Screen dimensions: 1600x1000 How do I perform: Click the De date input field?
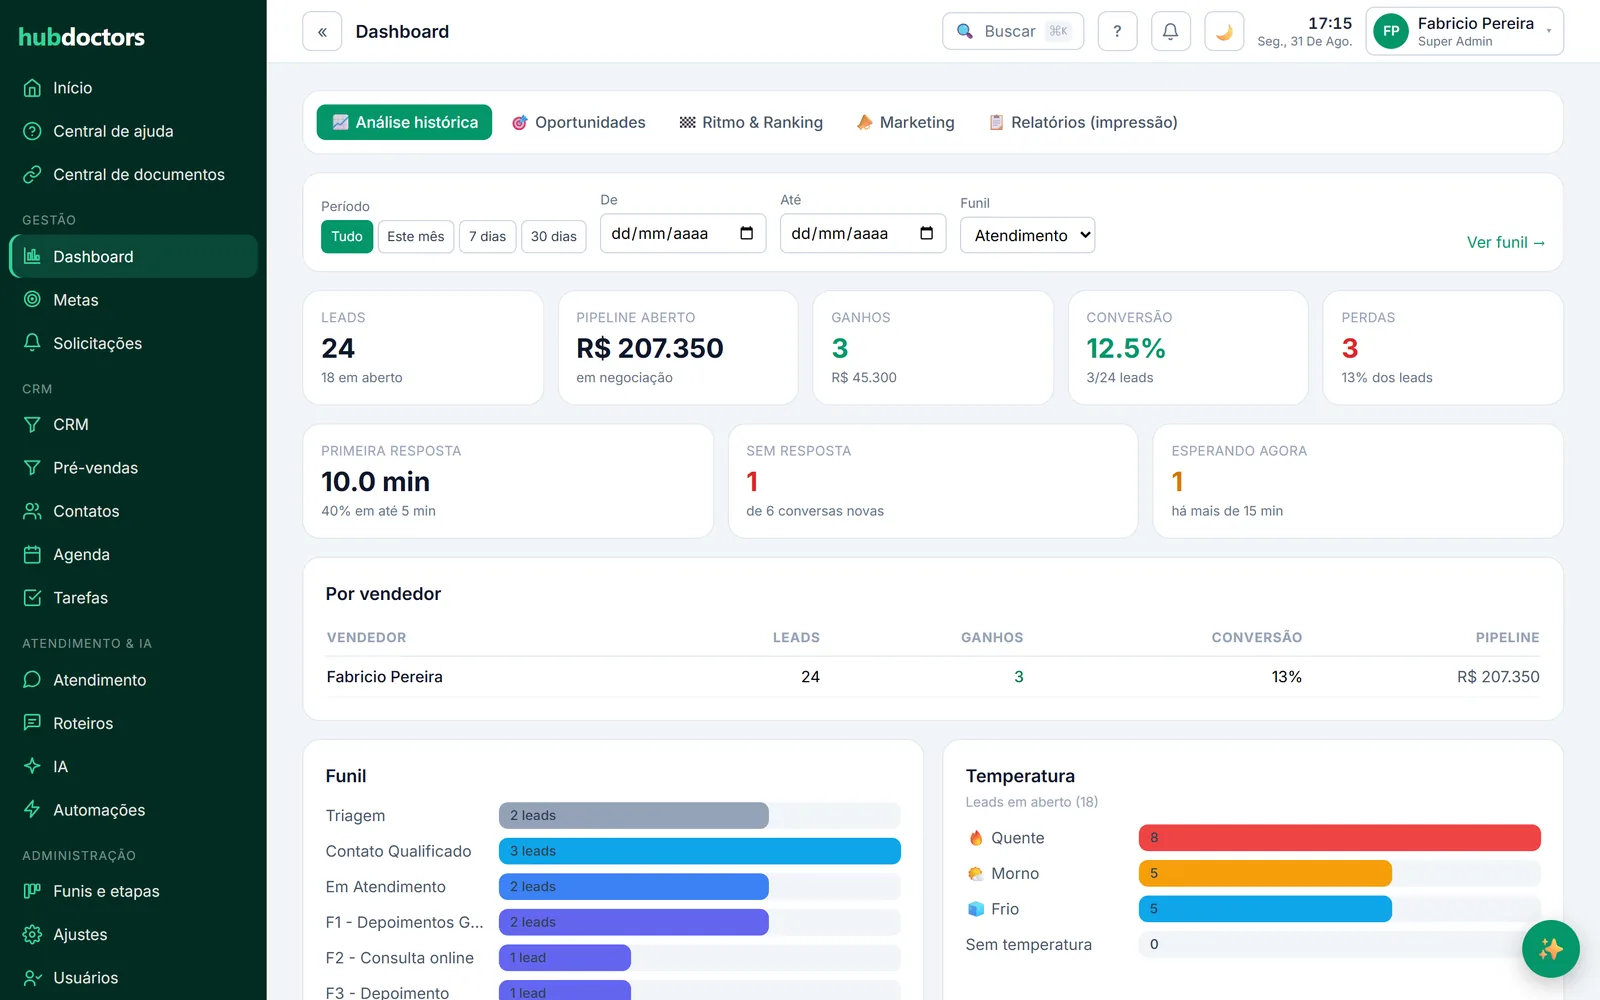coord(683,233)
